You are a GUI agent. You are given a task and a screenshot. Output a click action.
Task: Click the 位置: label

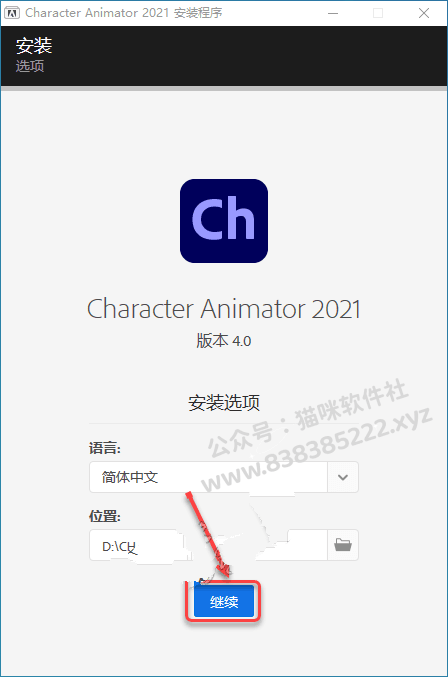(105, 516)
